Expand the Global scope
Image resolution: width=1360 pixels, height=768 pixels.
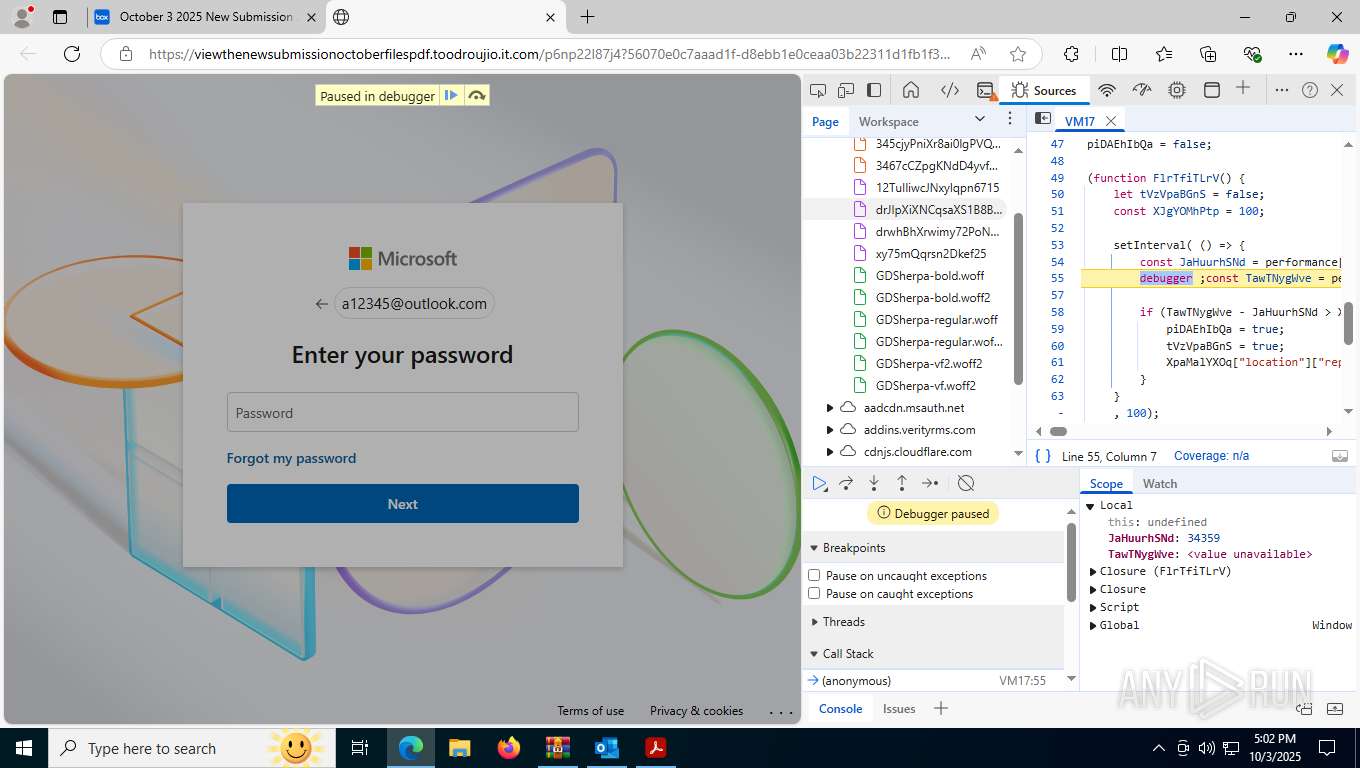pyautogui.click(x=1094, y=625)
